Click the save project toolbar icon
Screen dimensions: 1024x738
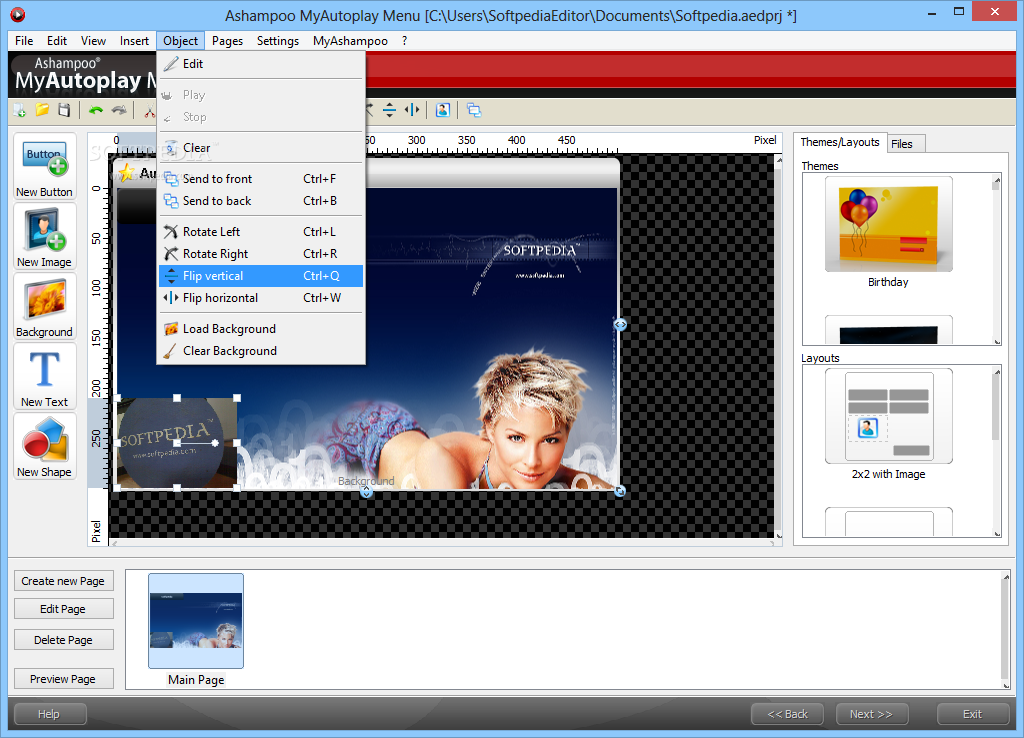pyautogui.click(x=64, y=110)
